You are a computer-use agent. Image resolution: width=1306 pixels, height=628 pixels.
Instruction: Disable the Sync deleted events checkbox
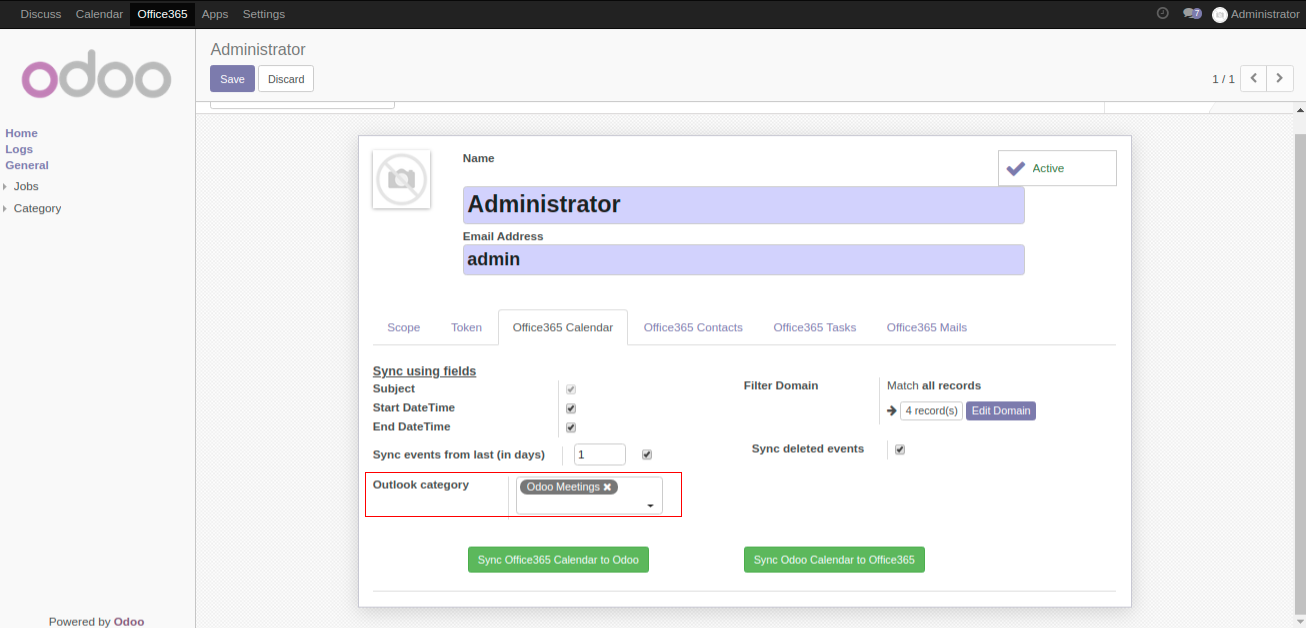[x=900, y=450]
